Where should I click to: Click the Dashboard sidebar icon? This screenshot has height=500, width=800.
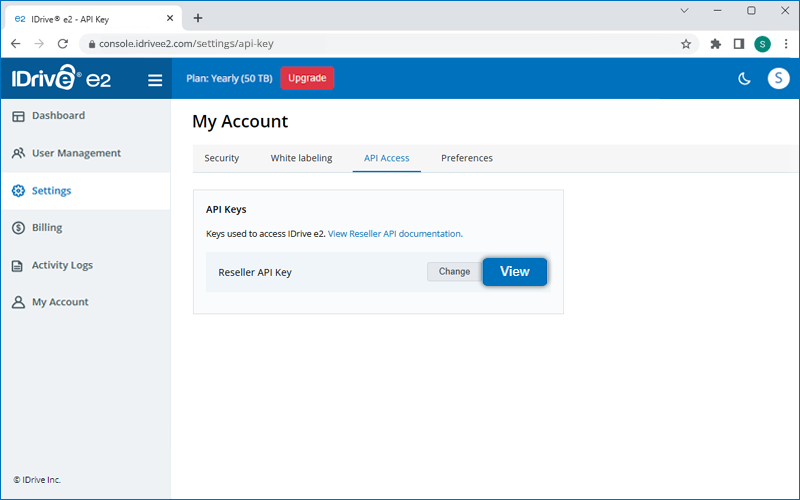[18, 116]
